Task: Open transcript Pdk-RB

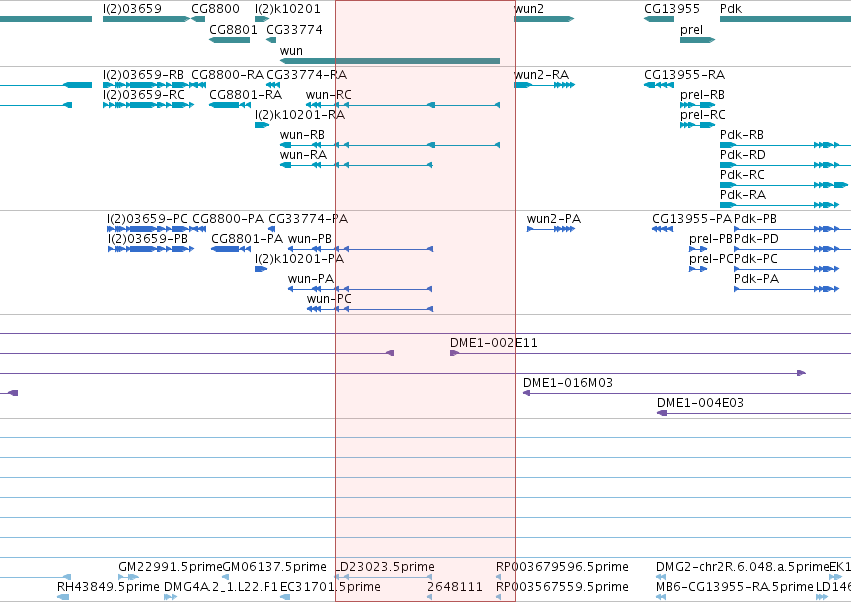Action: [741, 135]
